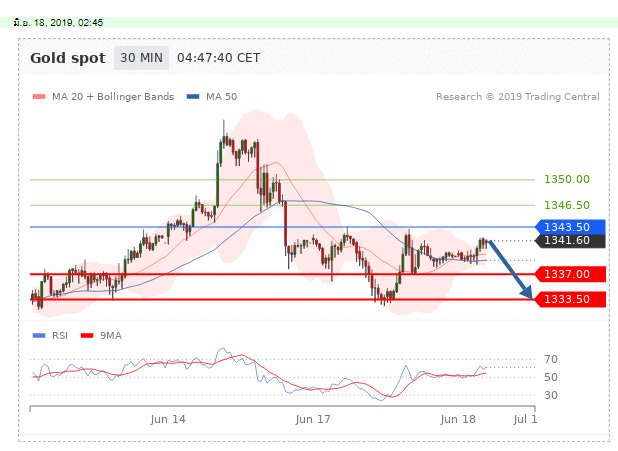Click the RSI 30 level label
This screenshot has height=451, width=618.
click(551, 395)
